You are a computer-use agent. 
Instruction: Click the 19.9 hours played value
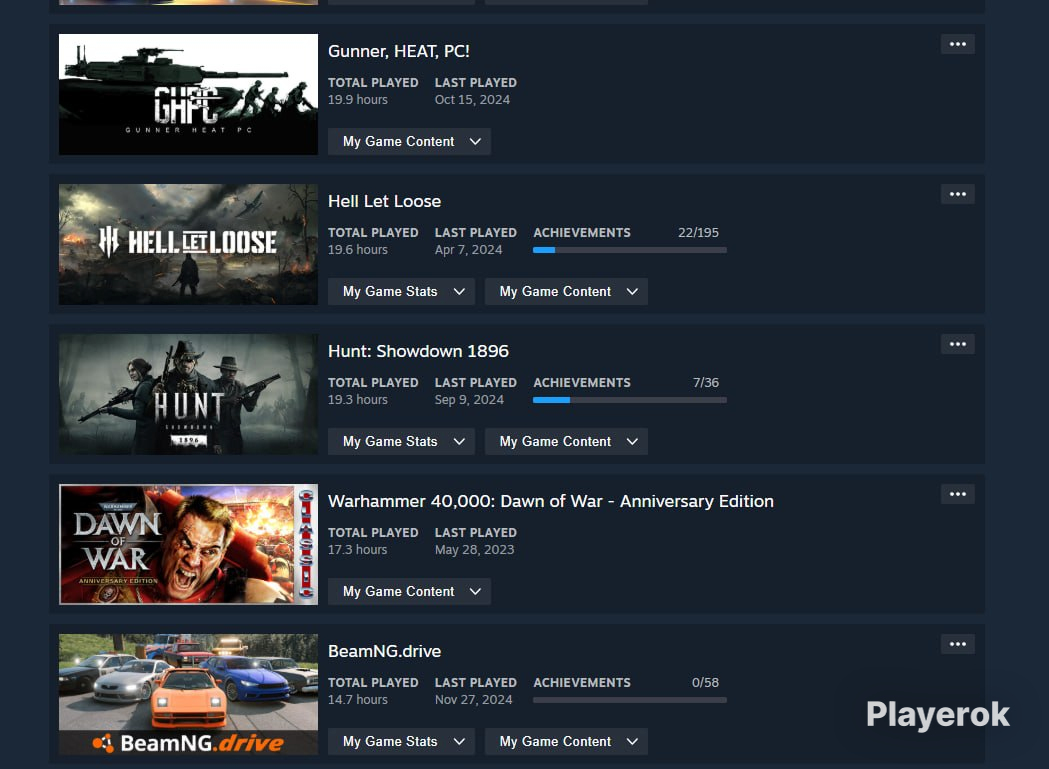point(358,99)
